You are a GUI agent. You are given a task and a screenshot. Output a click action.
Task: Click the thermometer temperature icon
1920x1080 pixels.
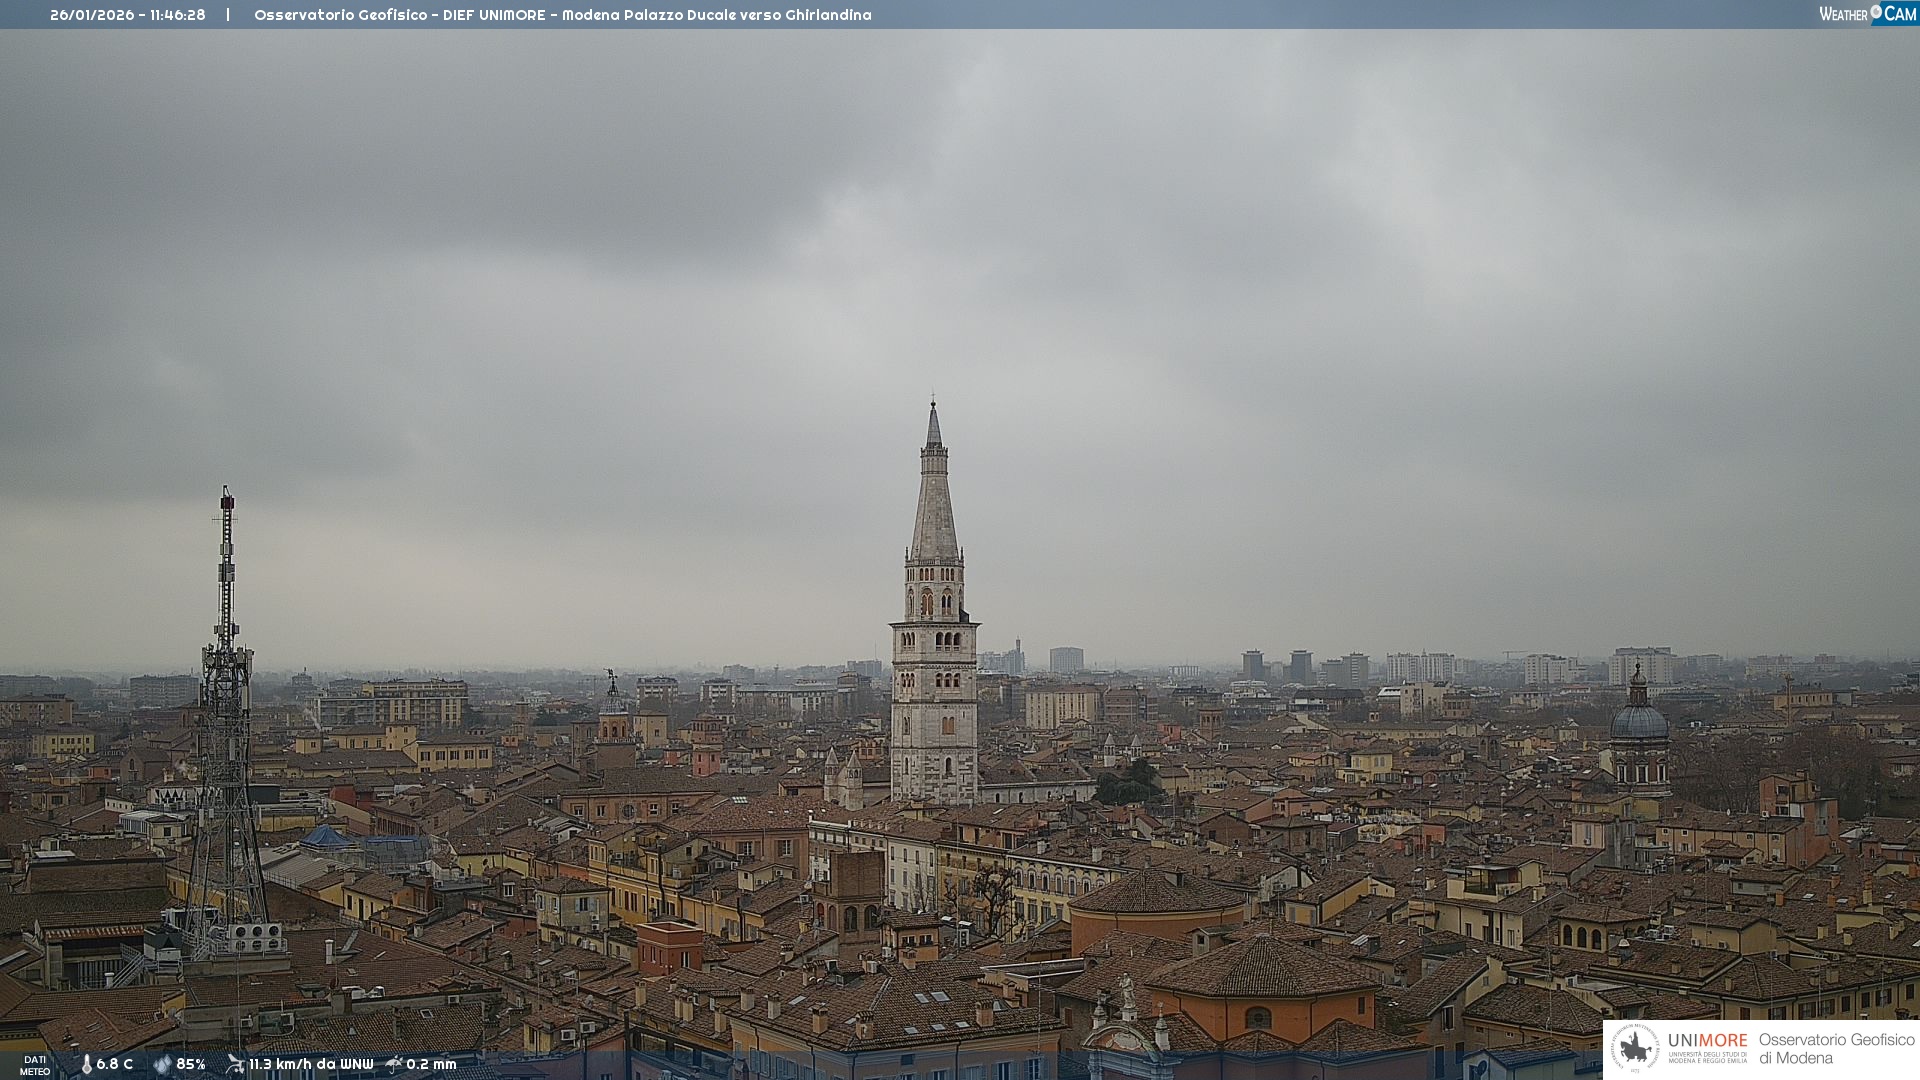(86, 1065)
